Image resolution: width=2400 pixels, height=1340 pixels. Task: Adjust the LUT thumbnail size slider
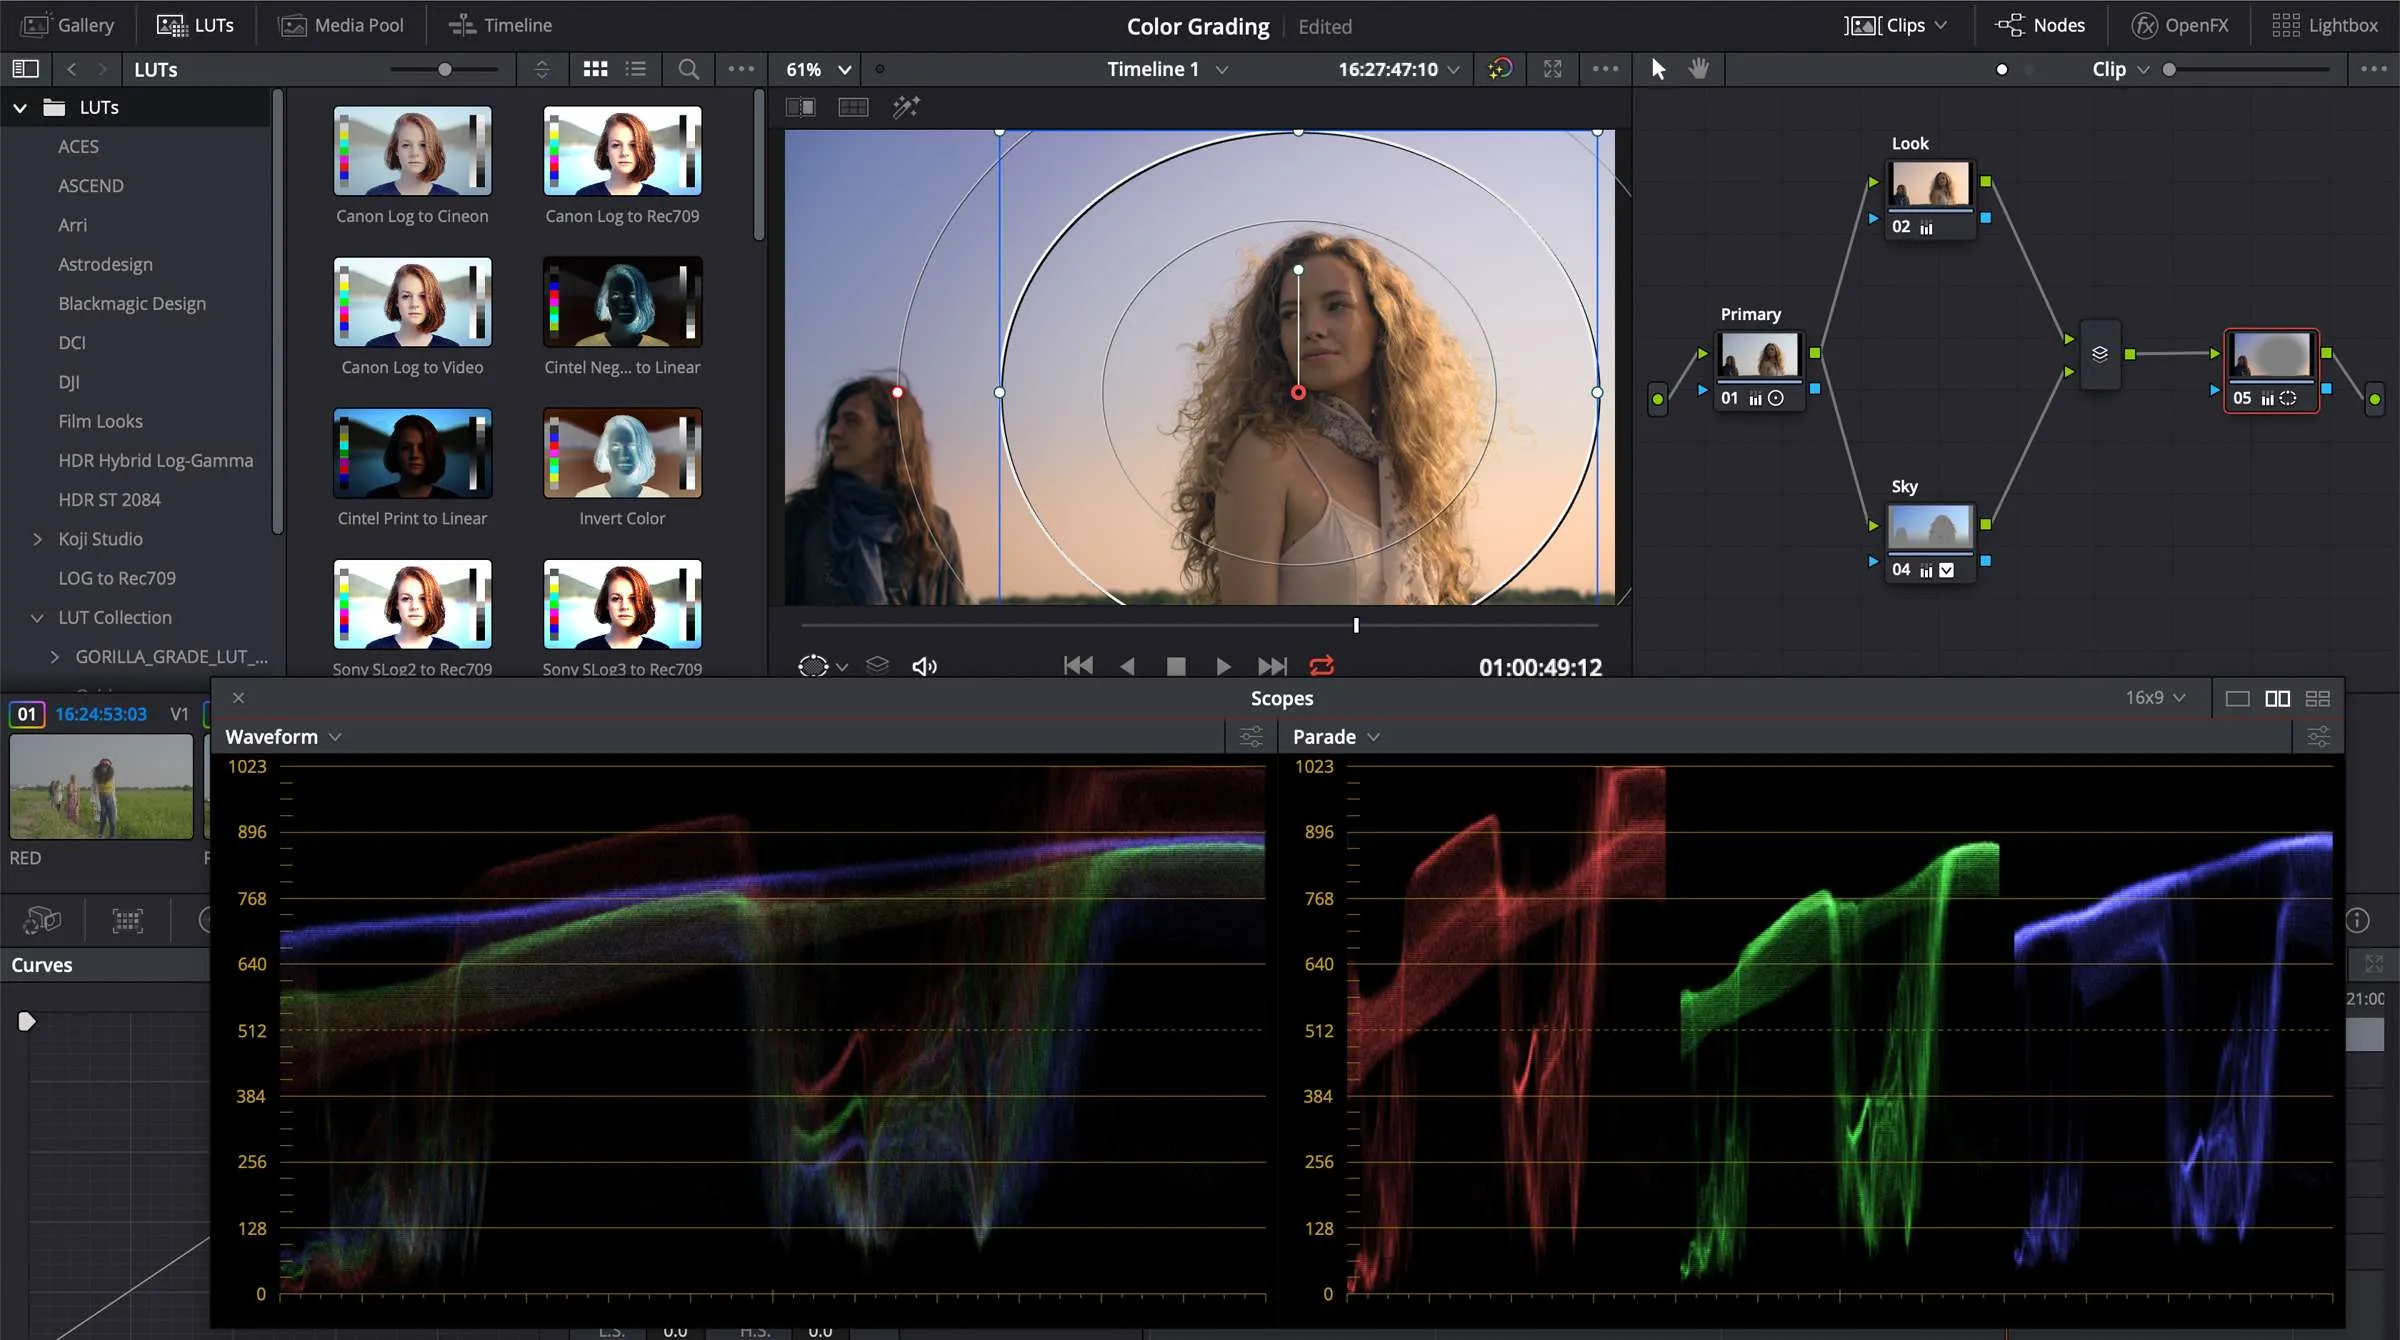445,69
